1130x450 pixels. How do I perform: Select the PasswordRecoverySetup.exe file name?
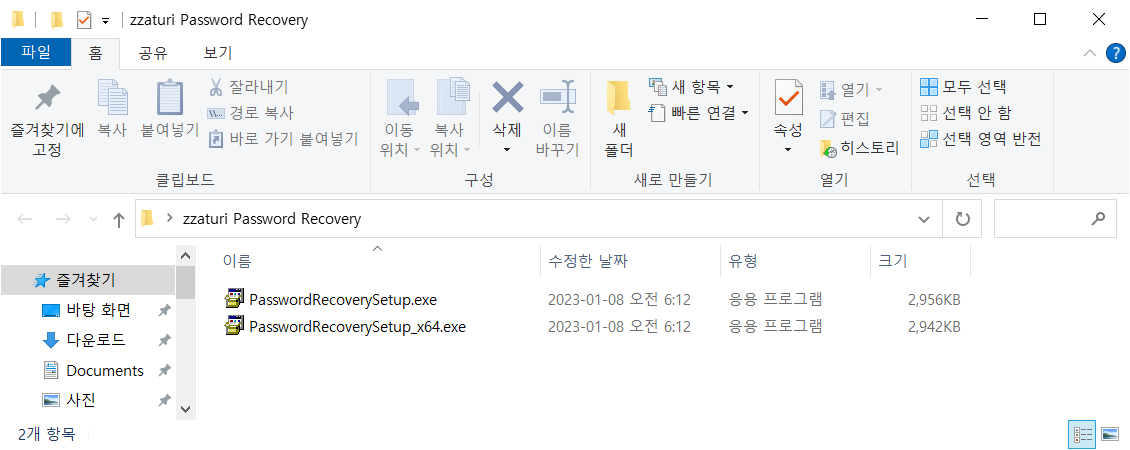pyautogui.click(x=343, y=299)
